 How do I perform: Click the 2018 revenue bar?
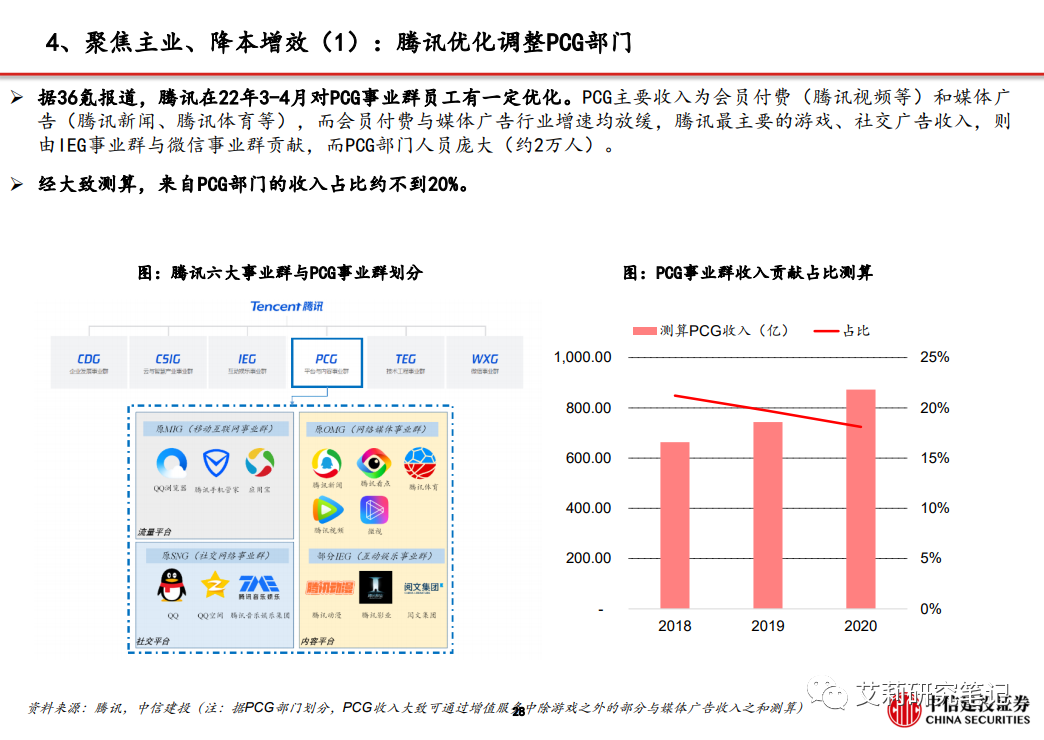tap(674, 525)
